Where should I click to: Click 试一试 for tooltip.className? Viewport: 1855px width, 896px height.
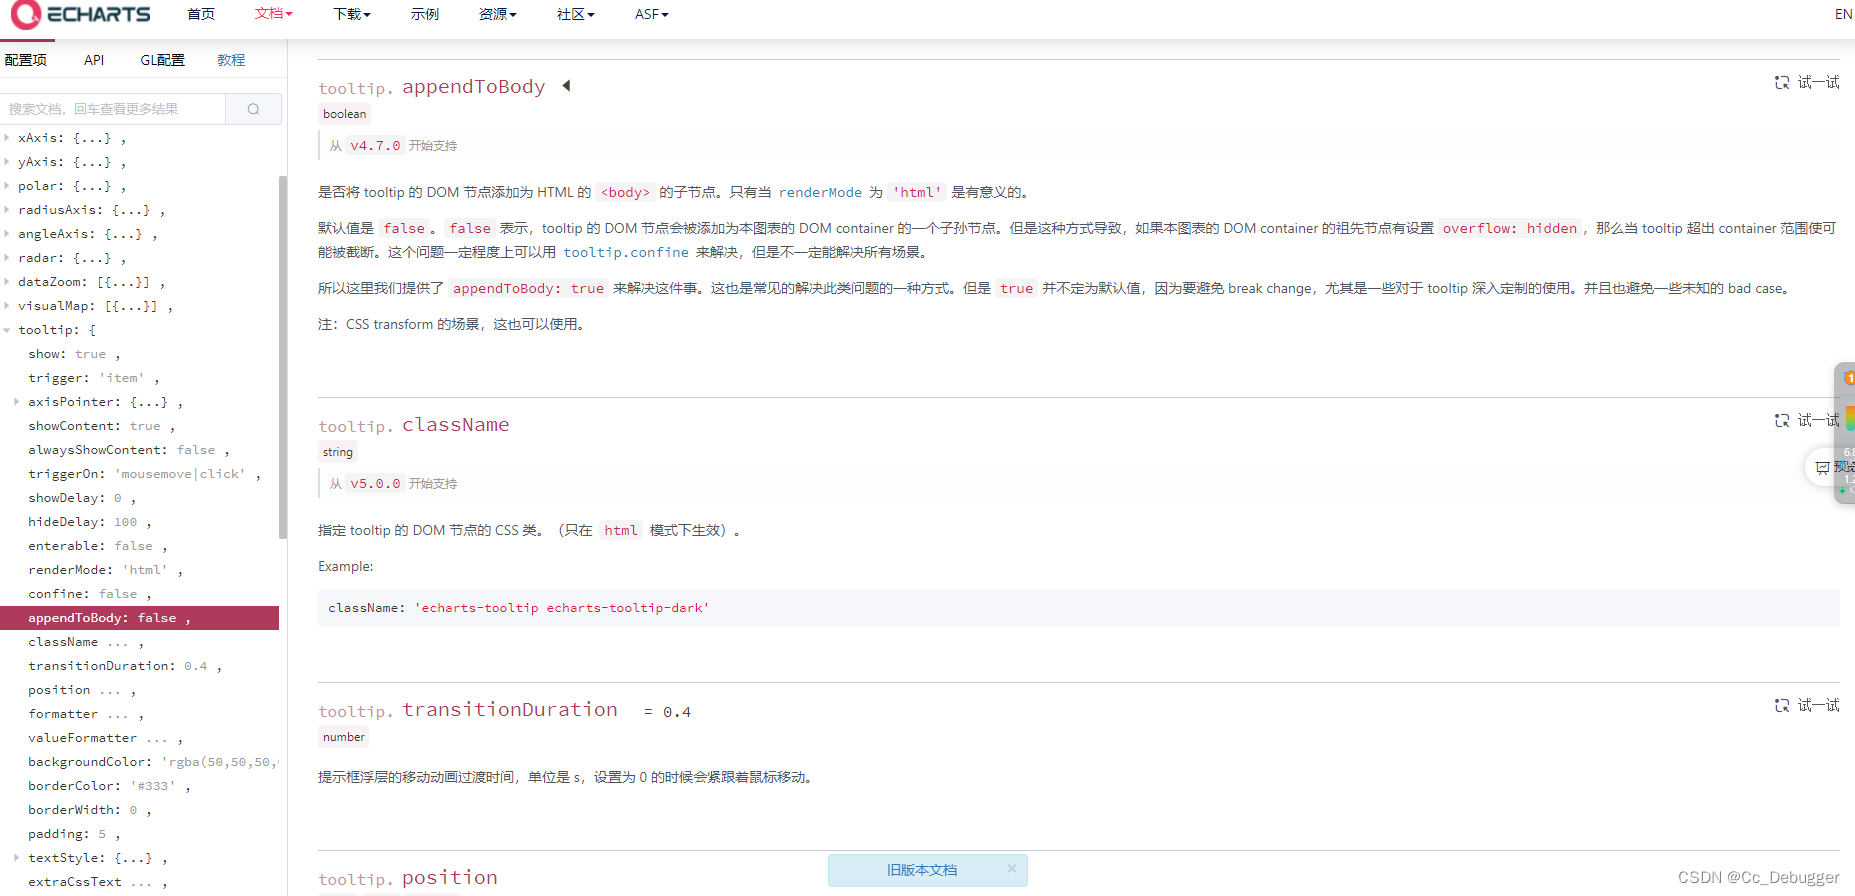pos(1807,420)
